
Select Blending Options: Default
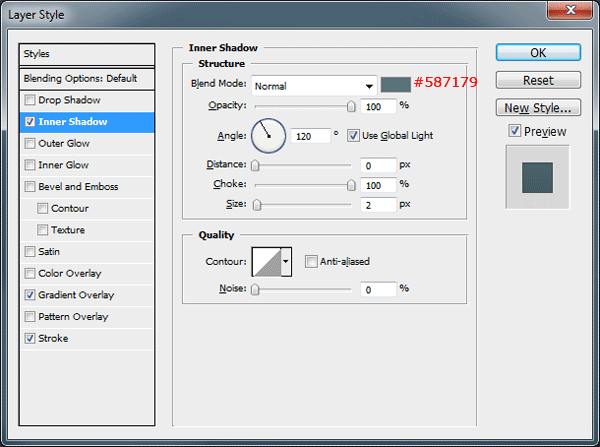[87, 79]
